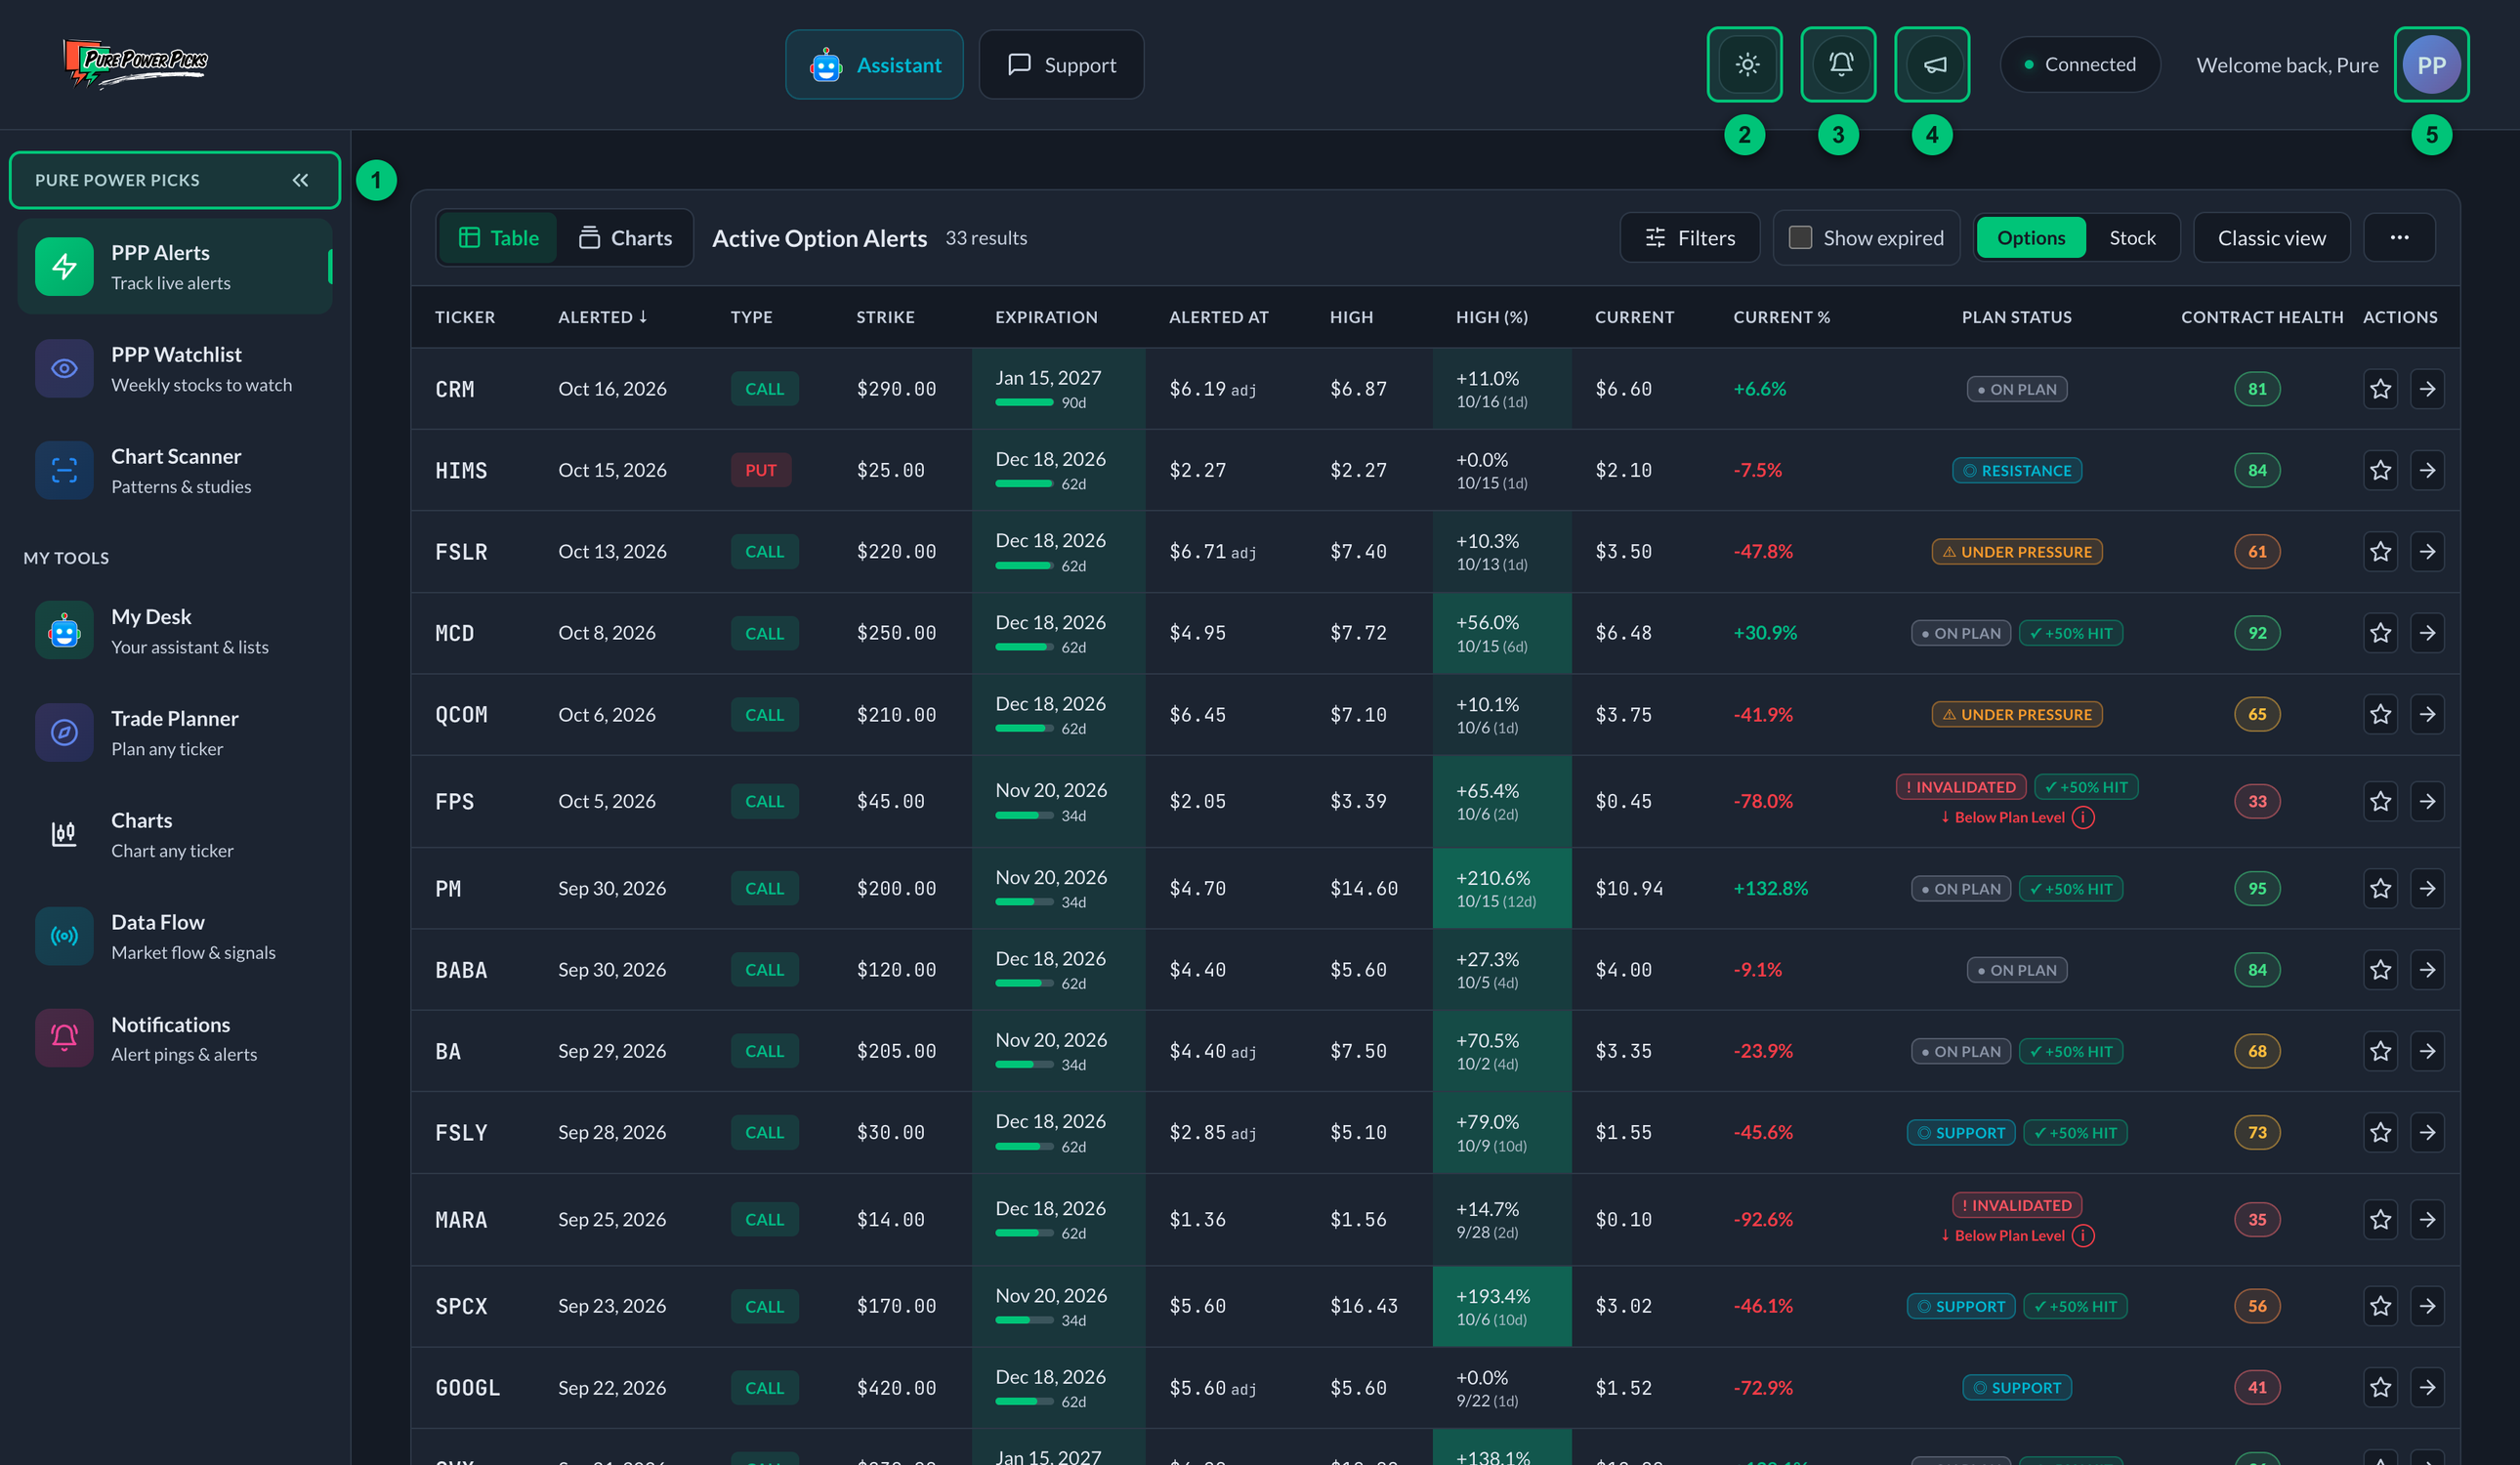Open PPP Watchlist eye icon
2520x1465 pixels.
64,368
